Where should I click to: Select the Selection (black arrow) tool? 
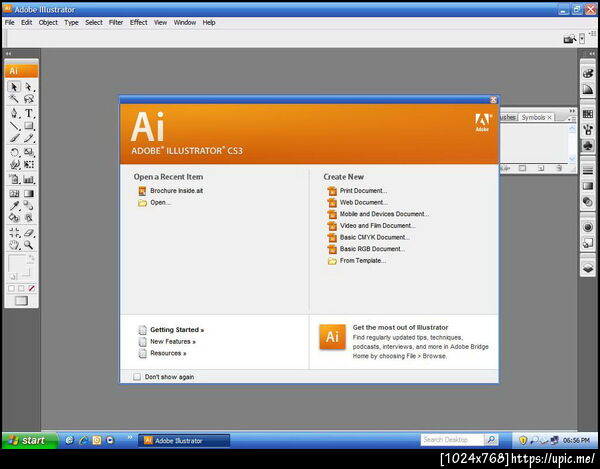pyautogui.click(x=14, y=87)
